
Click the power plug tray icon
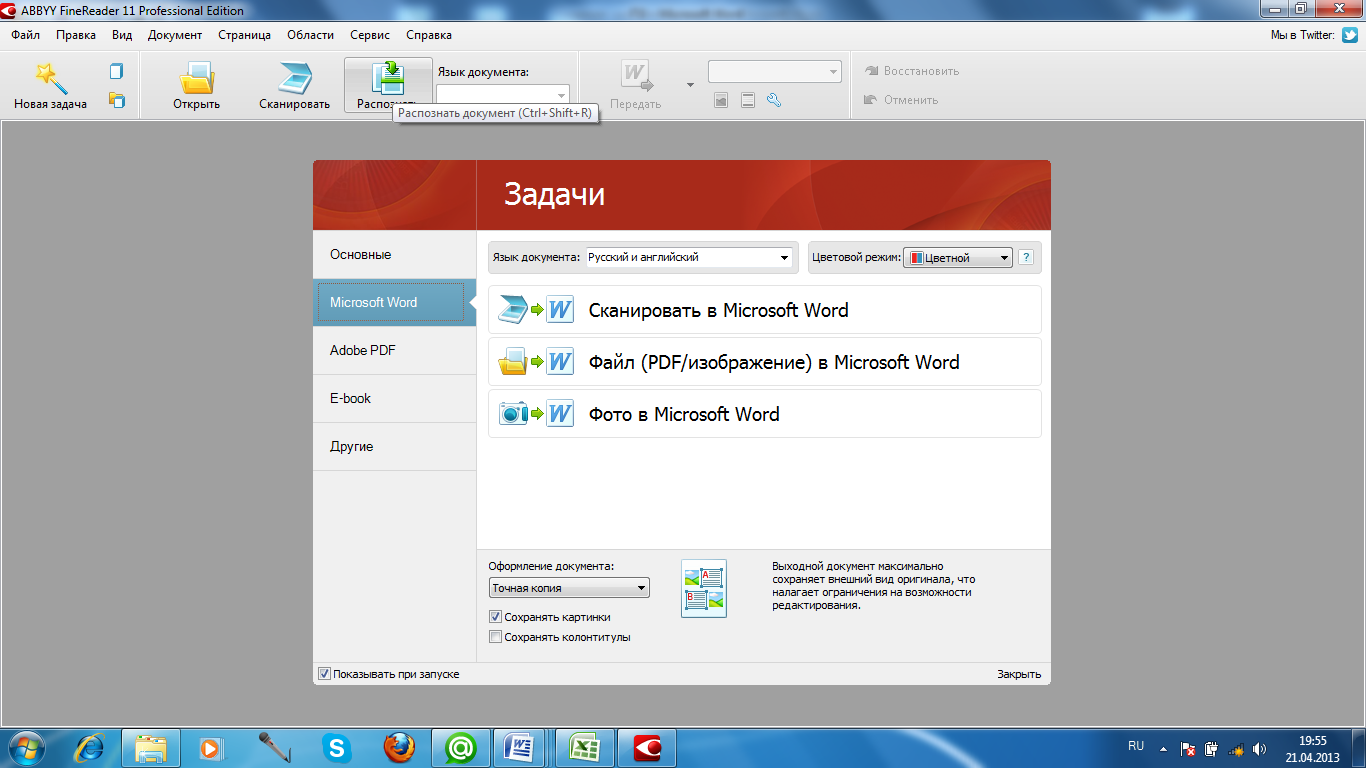pyautogui.click(x=1212, y=748)
